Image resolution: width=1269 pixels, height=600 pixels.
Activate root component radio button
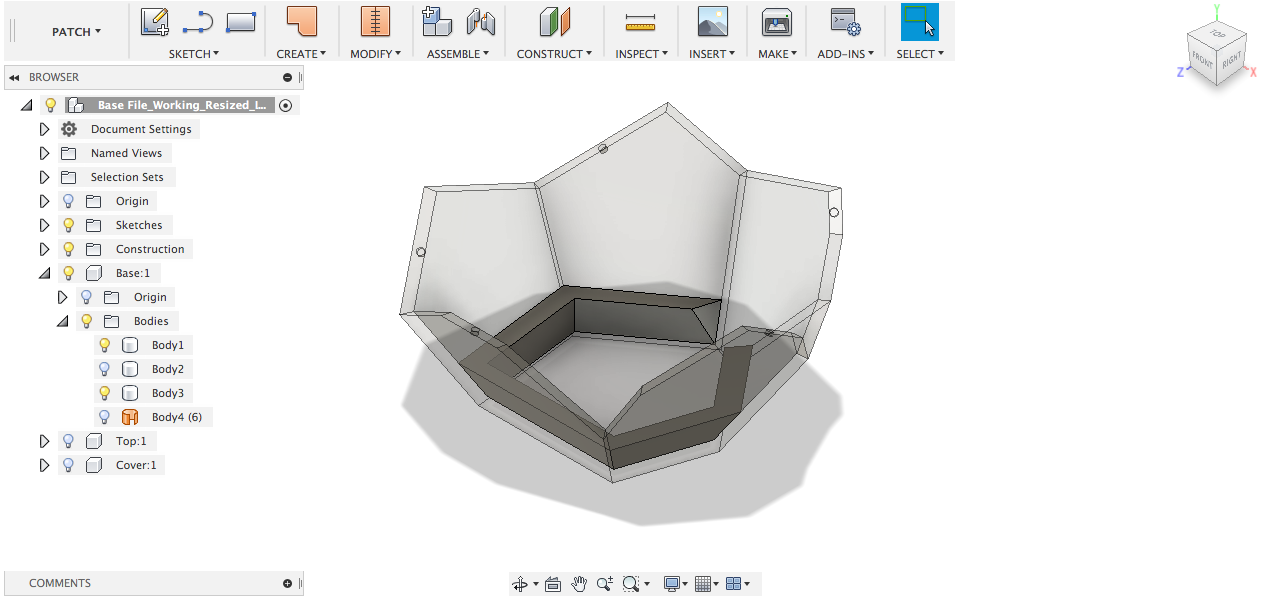286,105
